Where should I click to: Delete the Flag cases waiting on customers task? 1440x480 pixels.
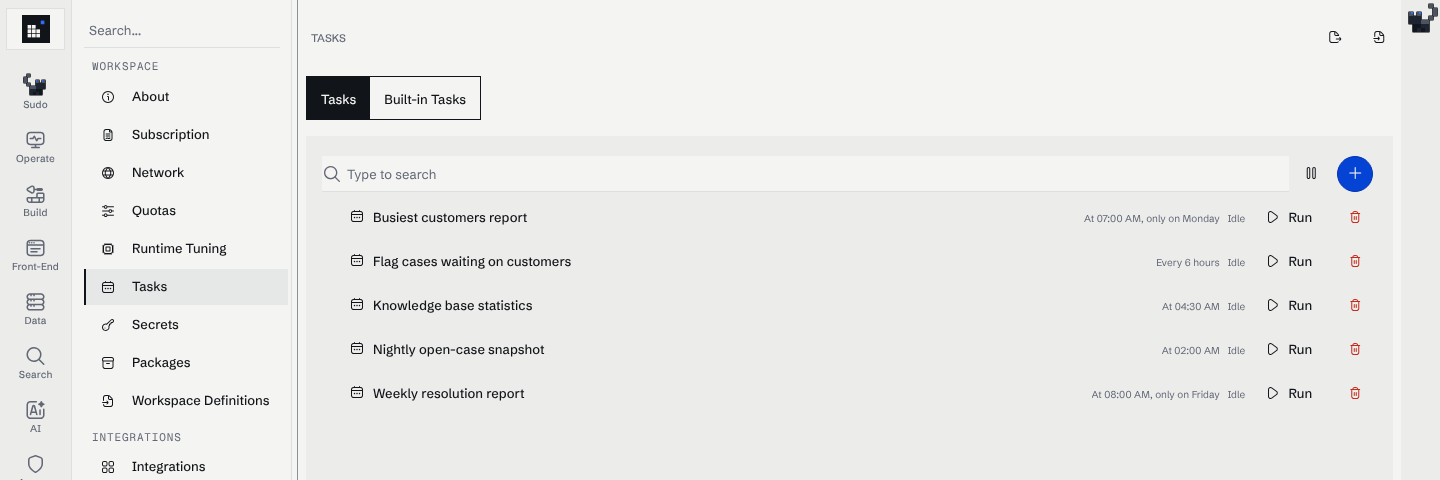tap(1355, 261)
